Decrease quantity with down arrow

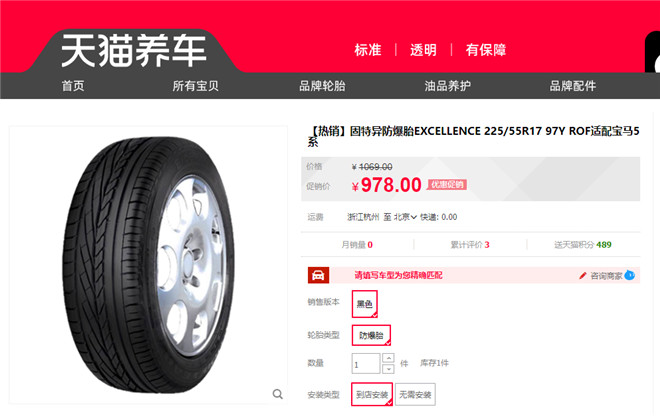click(388, 369)
